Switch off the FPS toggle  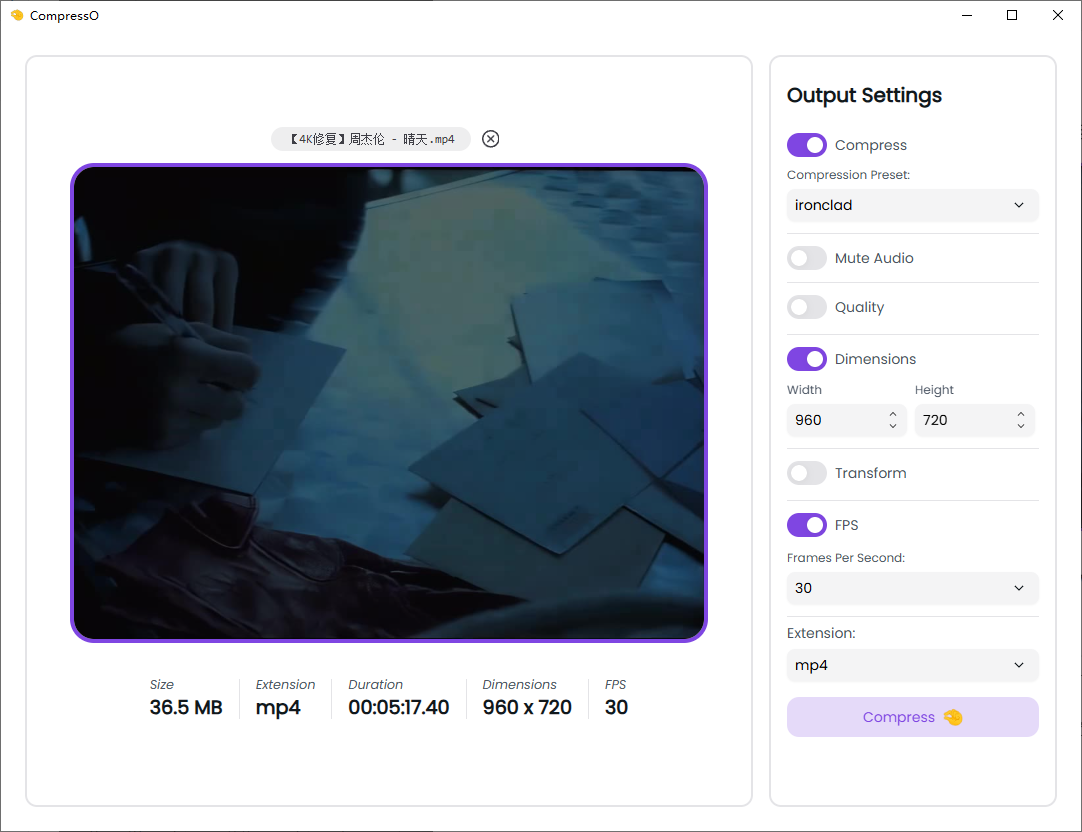[x=807, y=525]
